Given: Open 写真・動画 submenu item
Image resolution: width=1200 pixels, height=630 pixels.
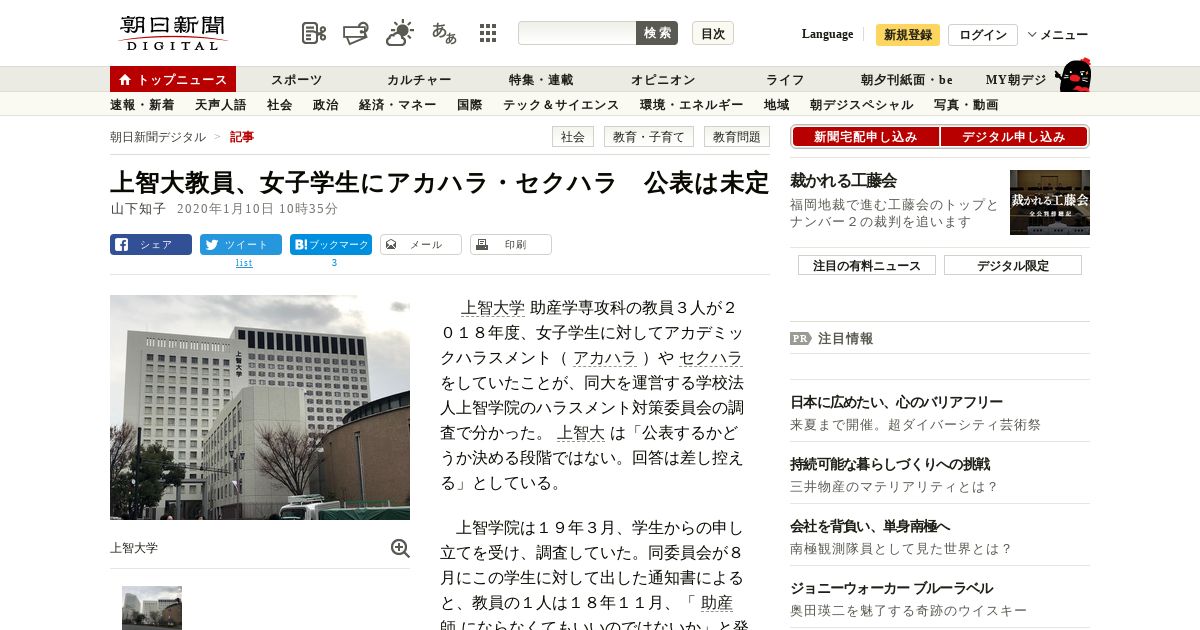Looking at the screenshot, I should tap(966, 105).
